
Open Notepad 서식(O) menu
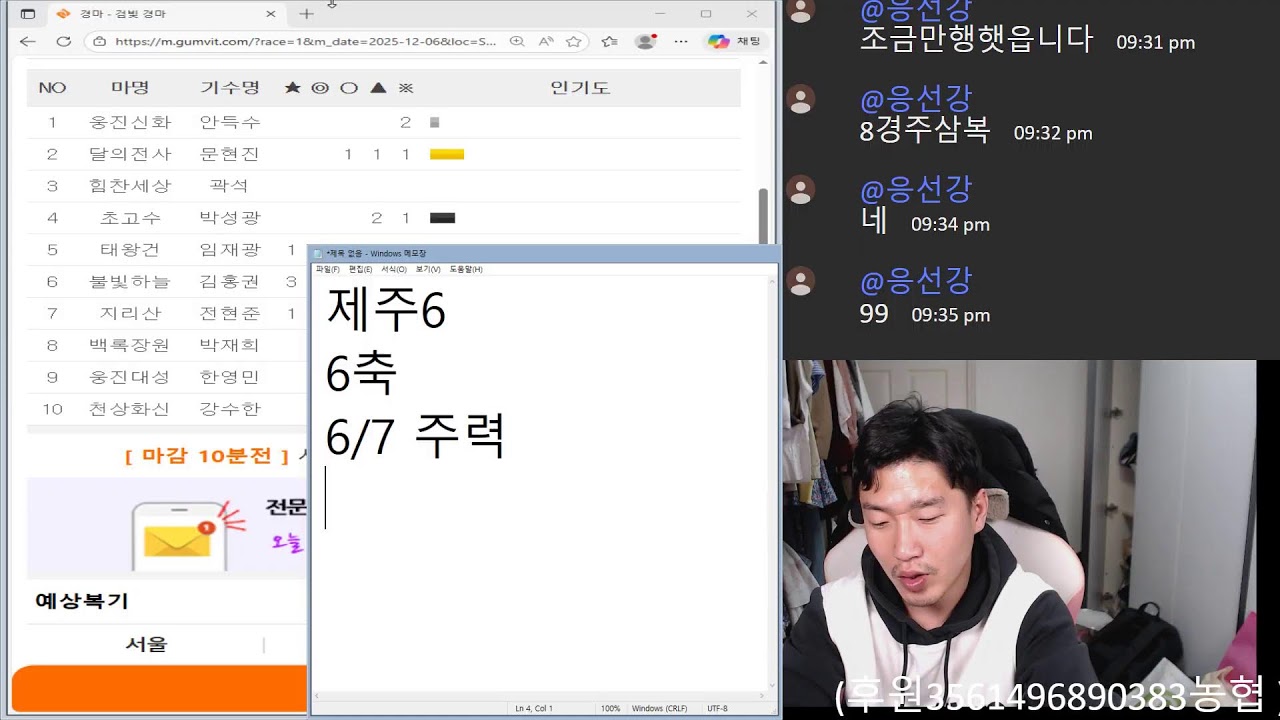(x=394, y=269)
